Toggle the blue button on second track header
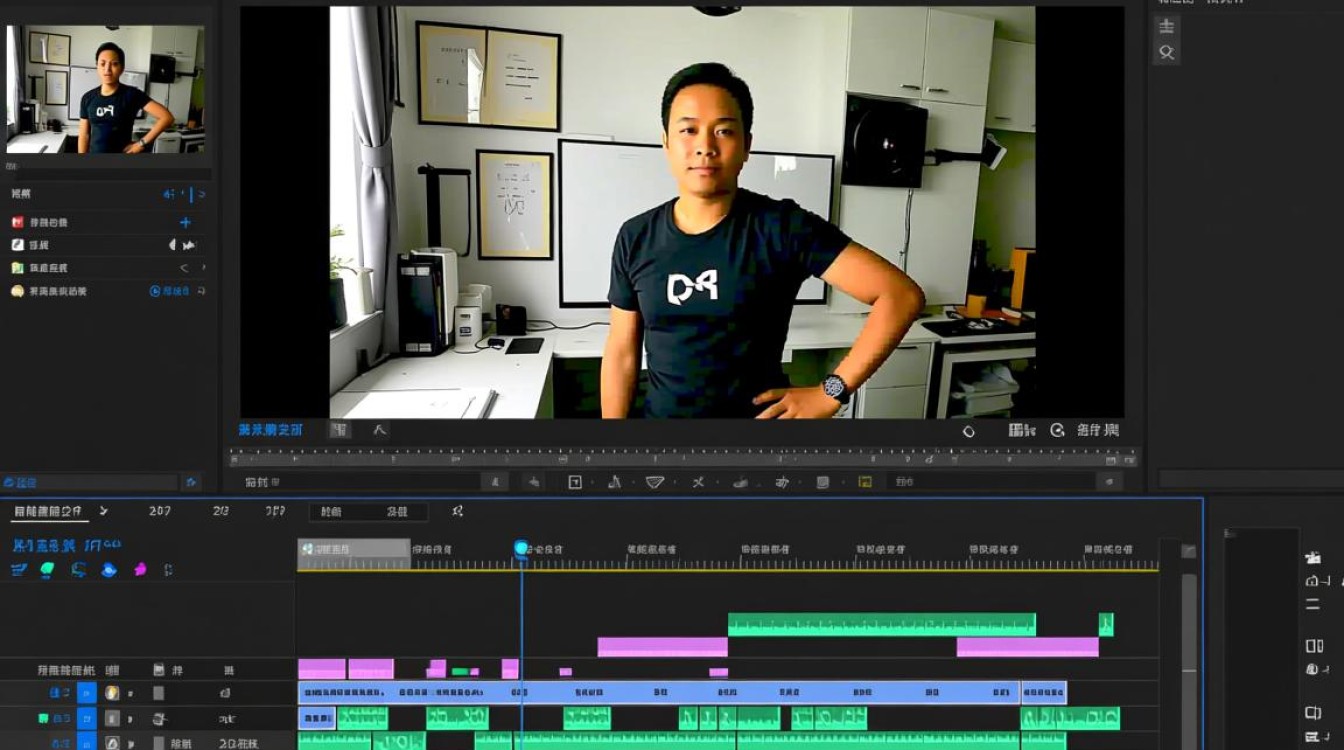The image size is (1344, 750). pyautogui.click(x=87, y=718)
